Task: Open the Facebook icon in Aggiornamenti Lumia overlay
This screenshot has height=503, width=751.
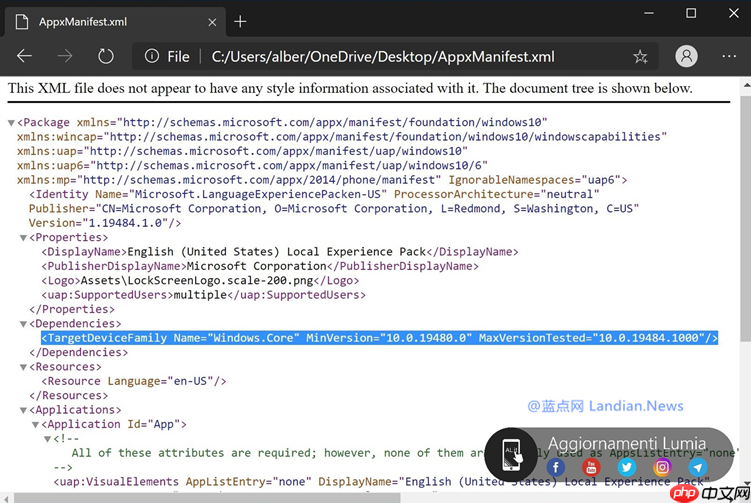Action: (x=556, y=467)
